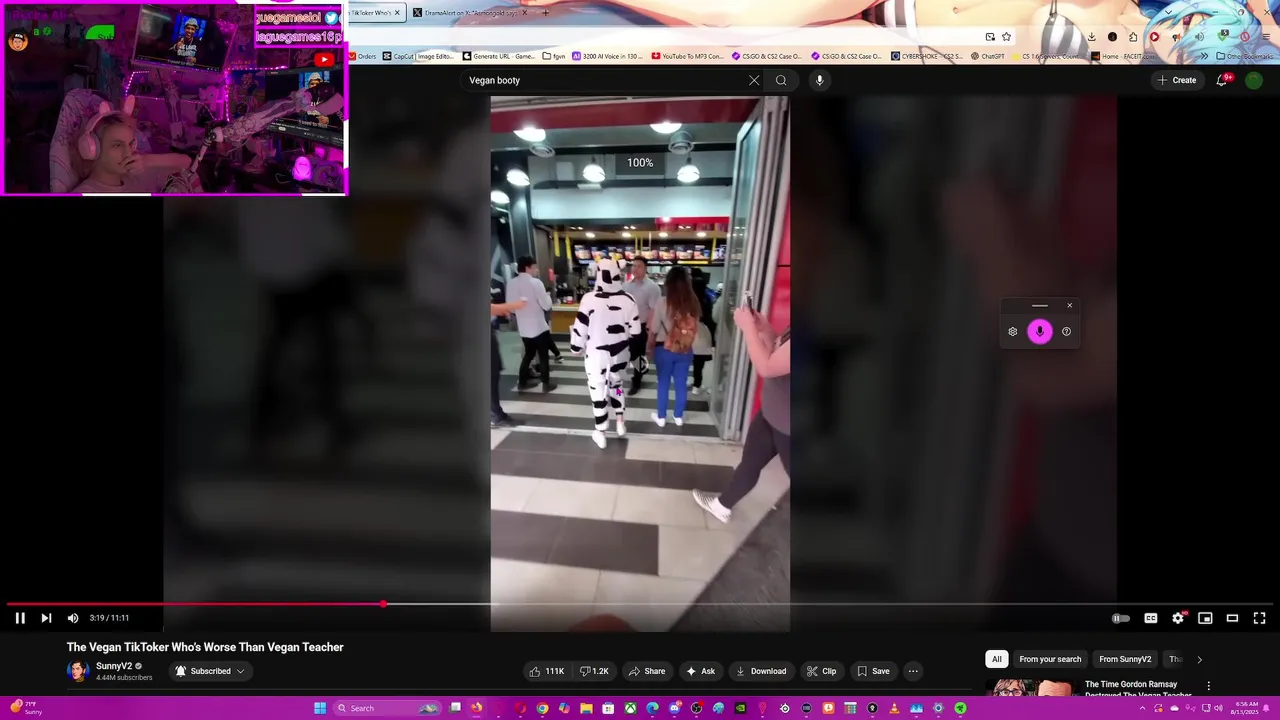Open the CYBERSHOKE bookmark

(x=927, y=56)
